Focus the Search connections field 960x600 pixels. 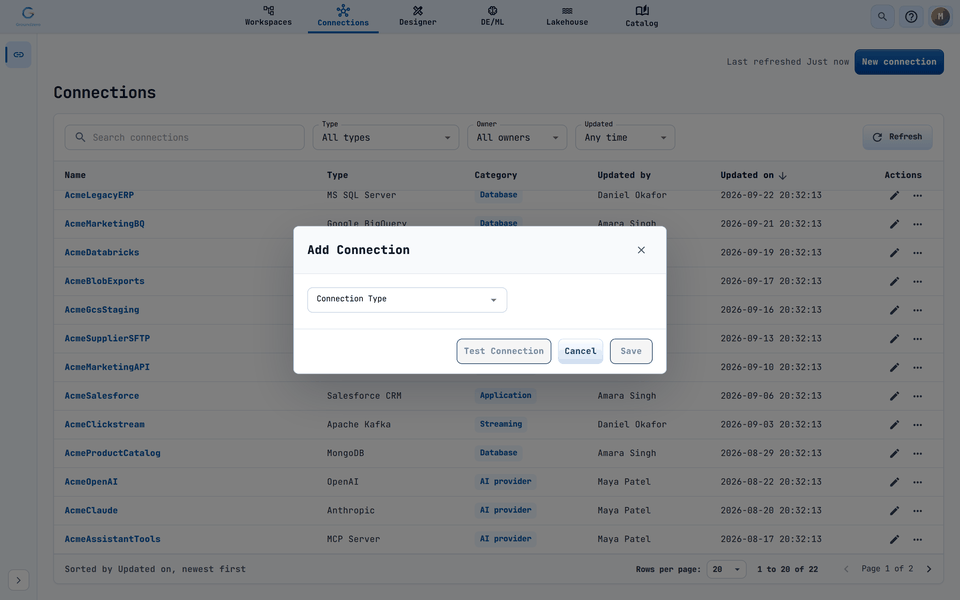pyautogui.click(x=184, y=138)
